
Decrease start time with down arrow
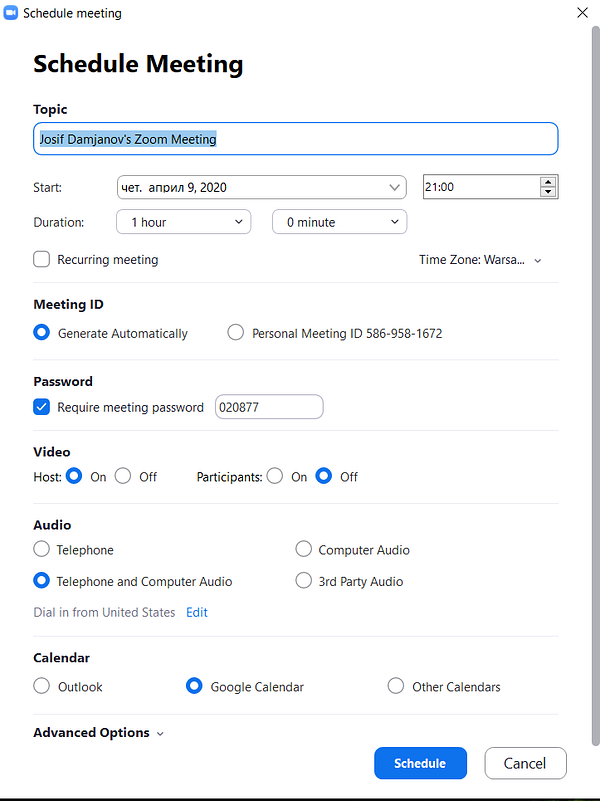click(x=548, y=192)
